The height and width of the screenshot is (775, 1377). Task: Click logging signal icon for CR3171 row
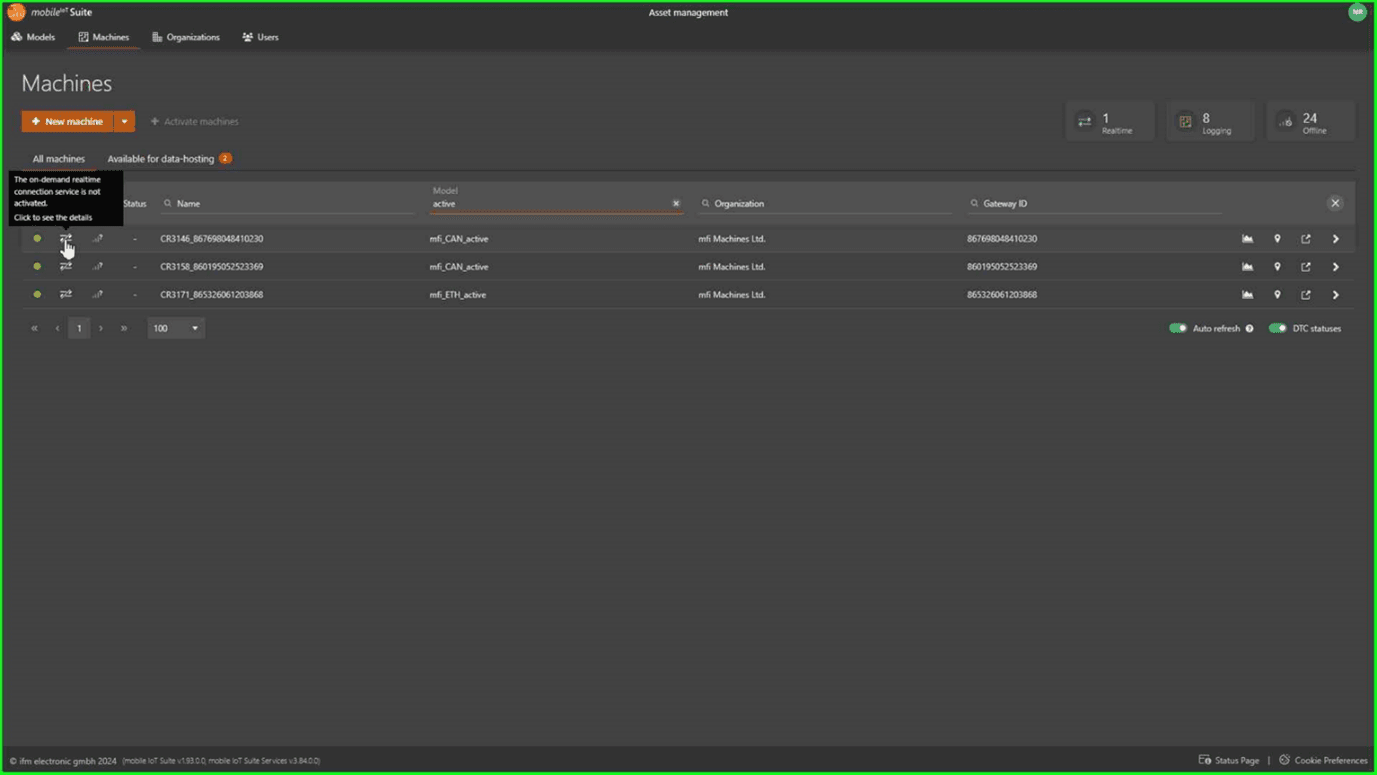(x=98, y=295)
